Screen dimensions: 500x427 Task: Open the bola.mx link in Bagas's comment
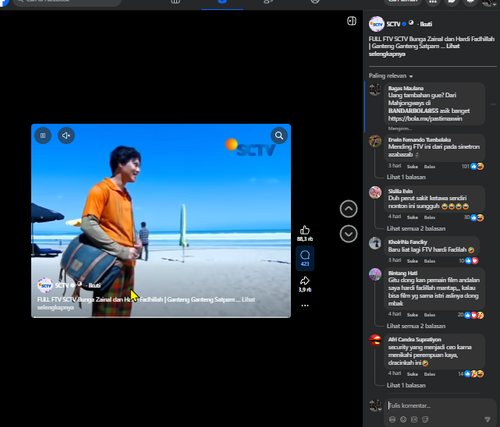click(425, 119)
